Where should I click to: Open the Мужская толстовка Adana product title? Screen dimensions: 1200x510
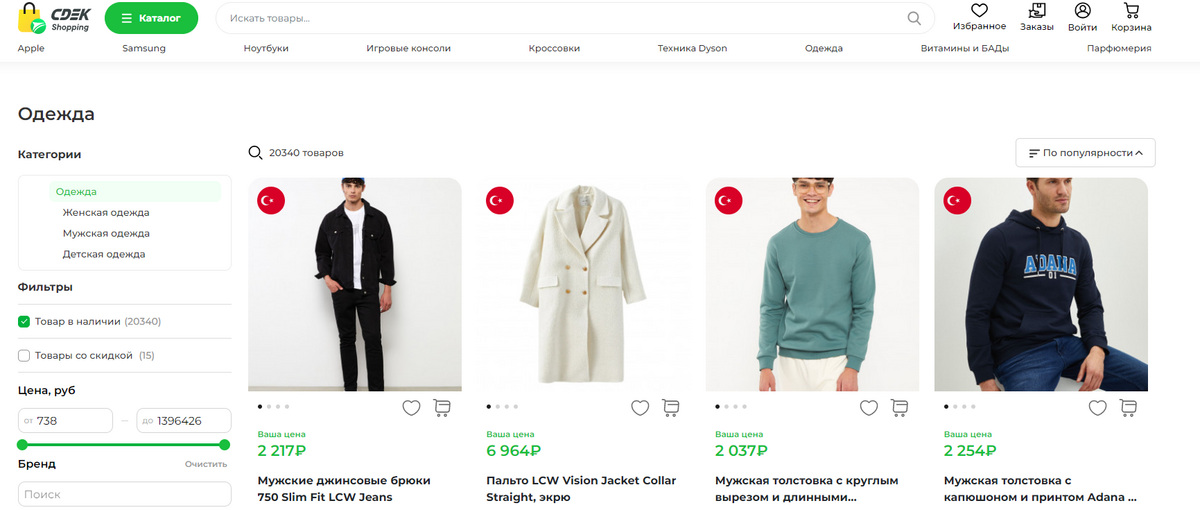[x=1040, y=488]
